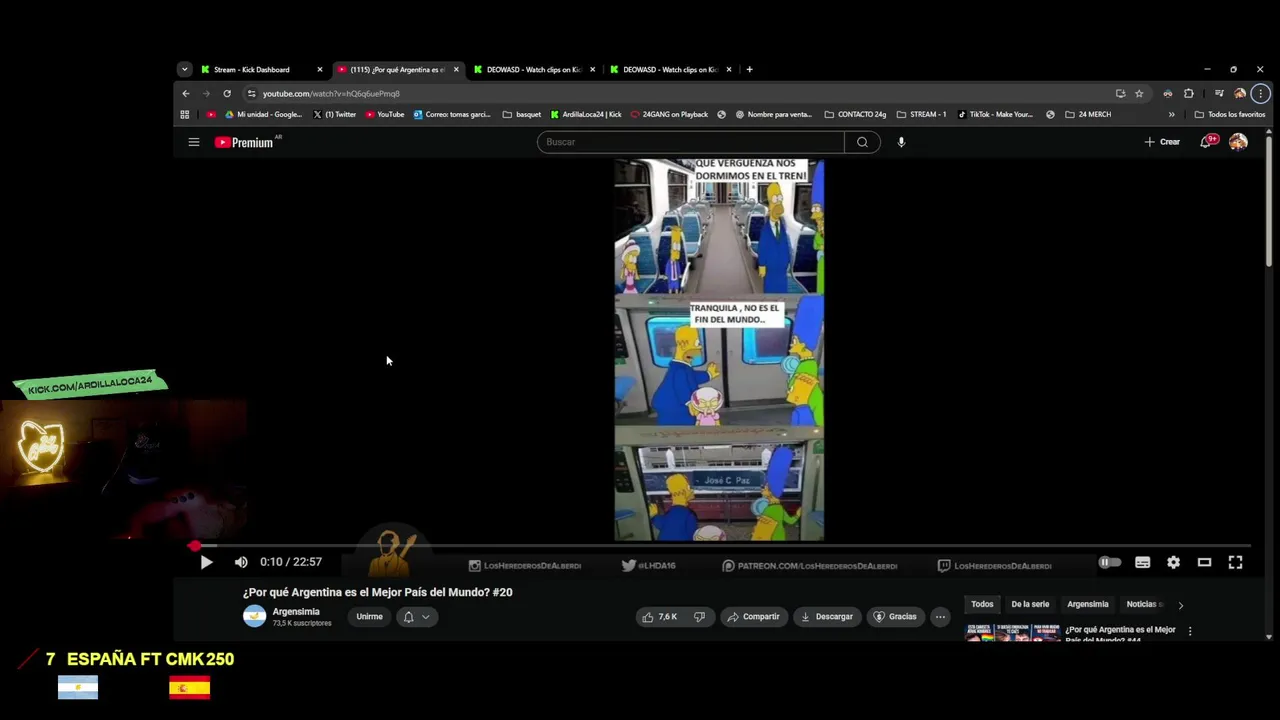Open the Argensimia channel name link
The width and height of the screenshot is (1280, 720).
click(x=296, y=611)
